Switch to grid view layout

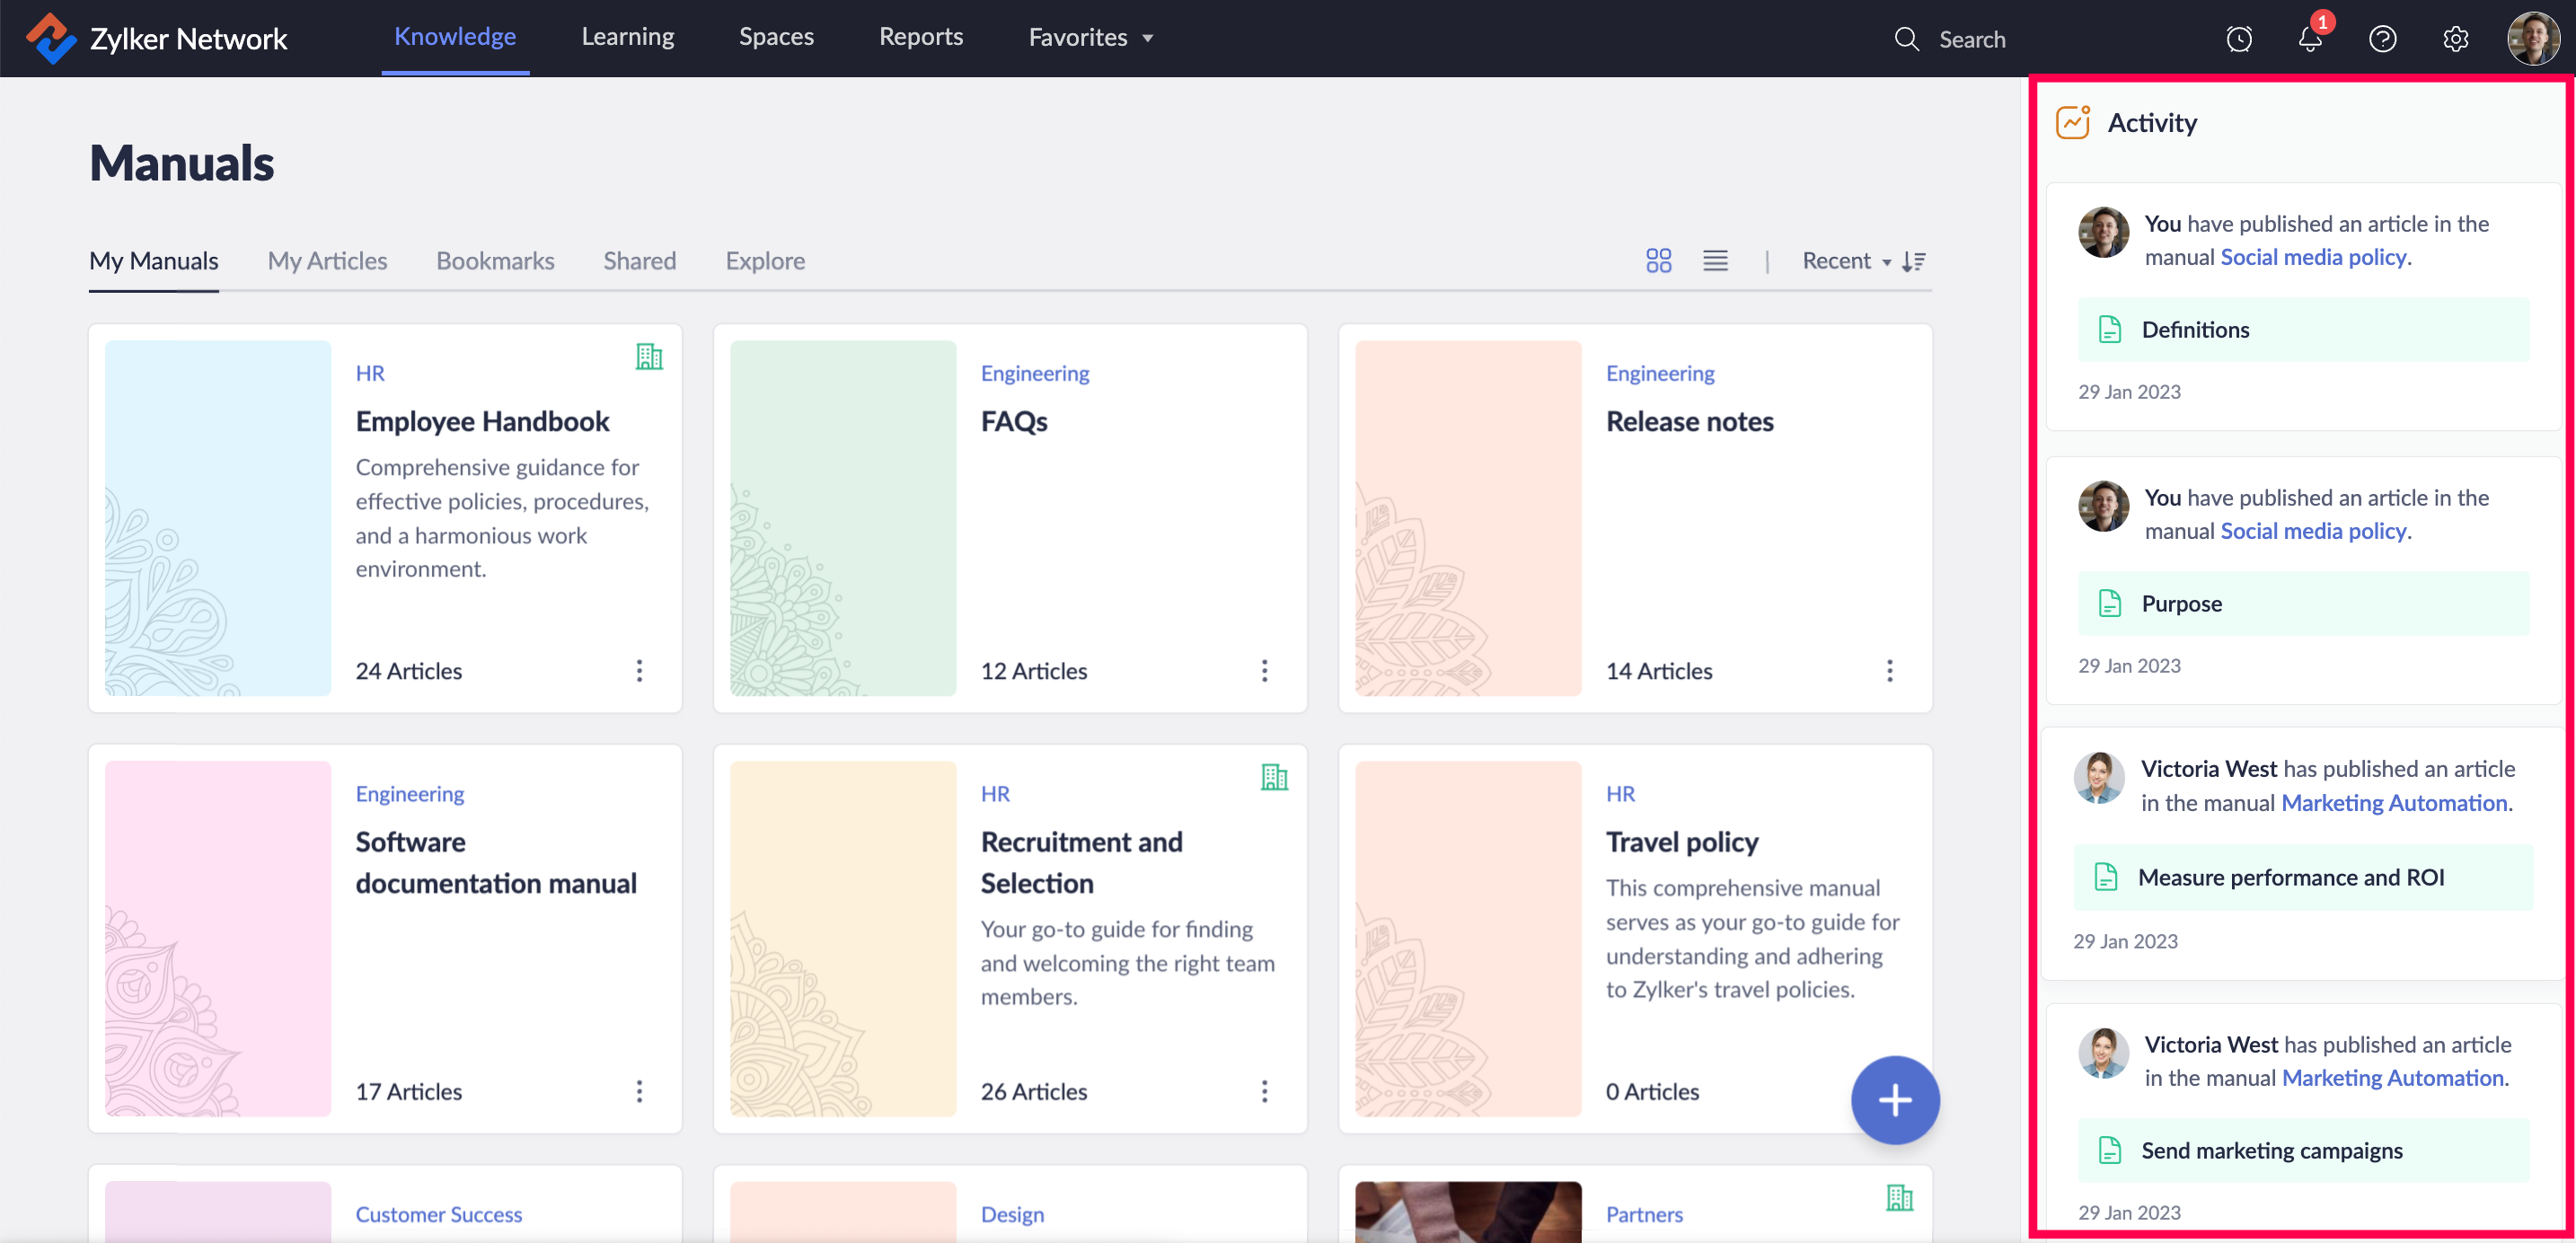(1658, 261)
